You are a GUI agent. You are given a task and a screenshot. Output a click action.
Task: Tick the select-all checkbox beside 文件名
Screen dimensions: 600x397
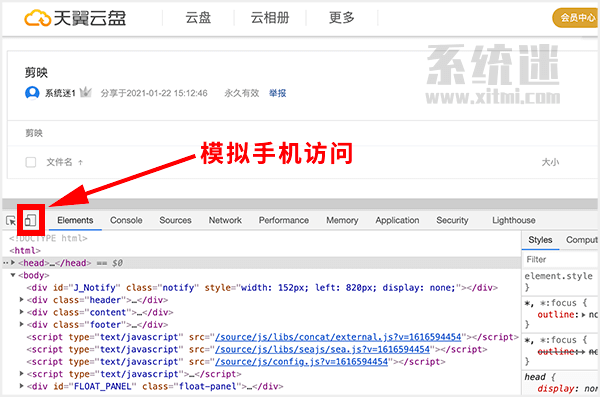tap(31, 162)
